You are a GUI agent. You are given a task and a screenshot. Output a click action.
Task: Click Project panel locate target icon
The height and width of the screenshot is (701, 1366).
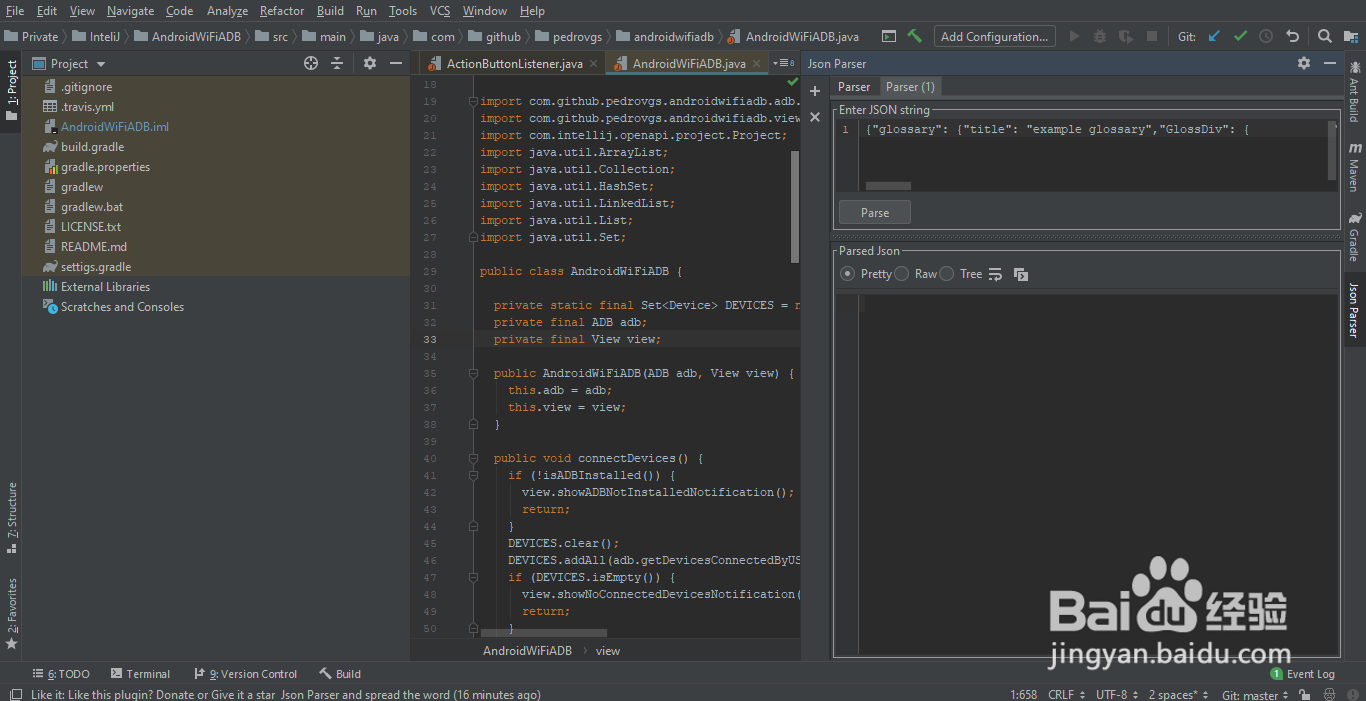(311, 63)
